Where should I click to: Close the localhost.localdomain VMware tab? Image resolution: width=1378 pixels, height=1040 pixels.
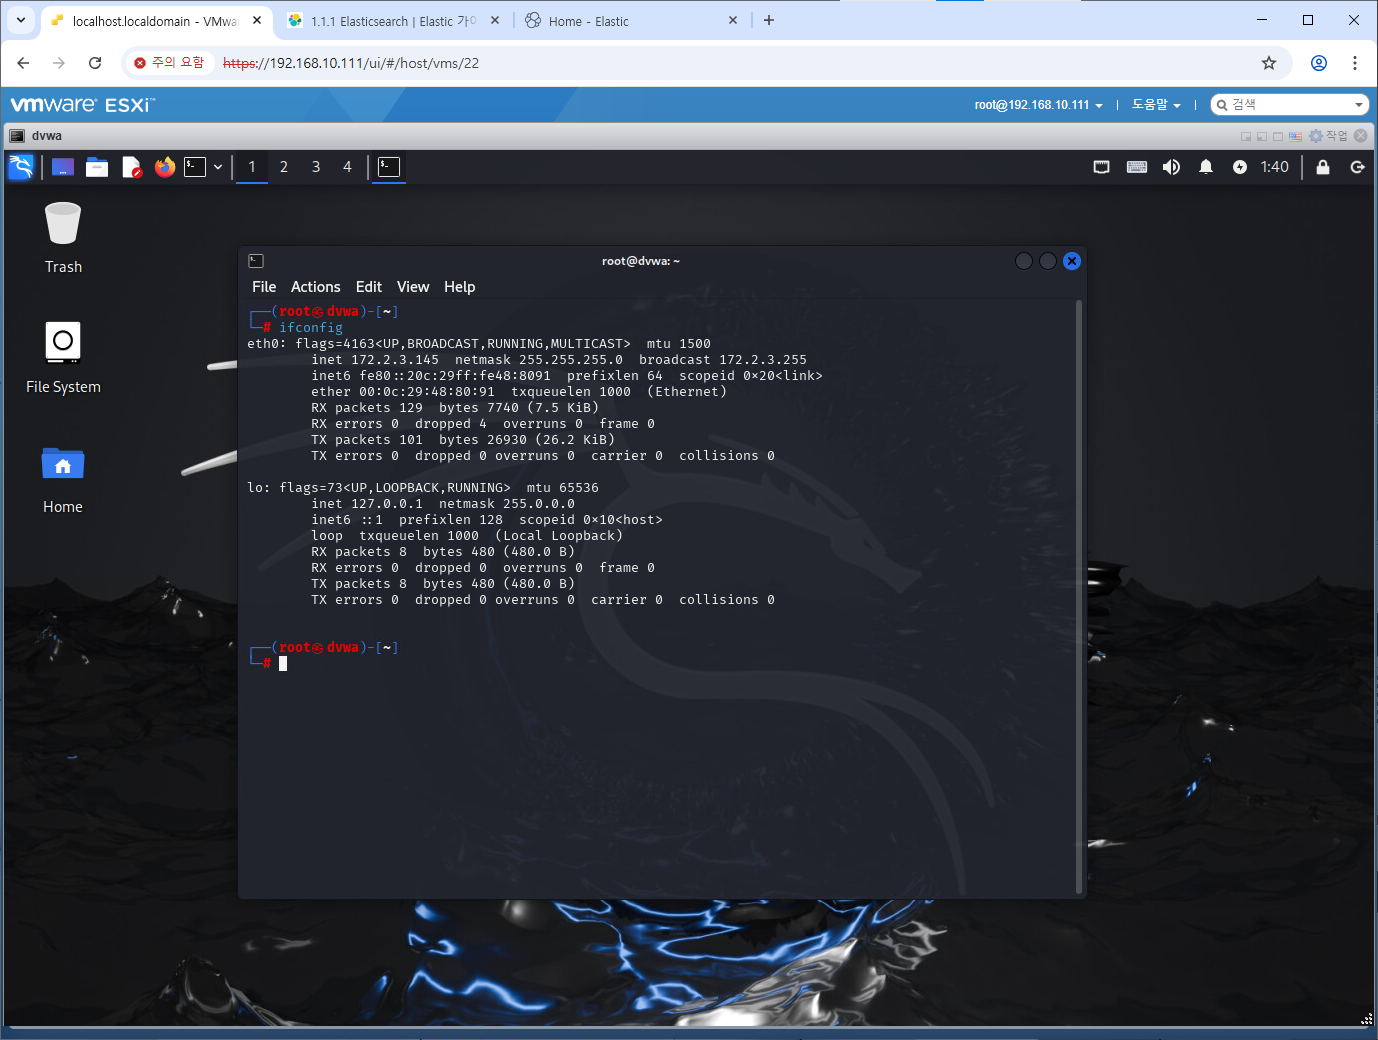pos(257,20)
